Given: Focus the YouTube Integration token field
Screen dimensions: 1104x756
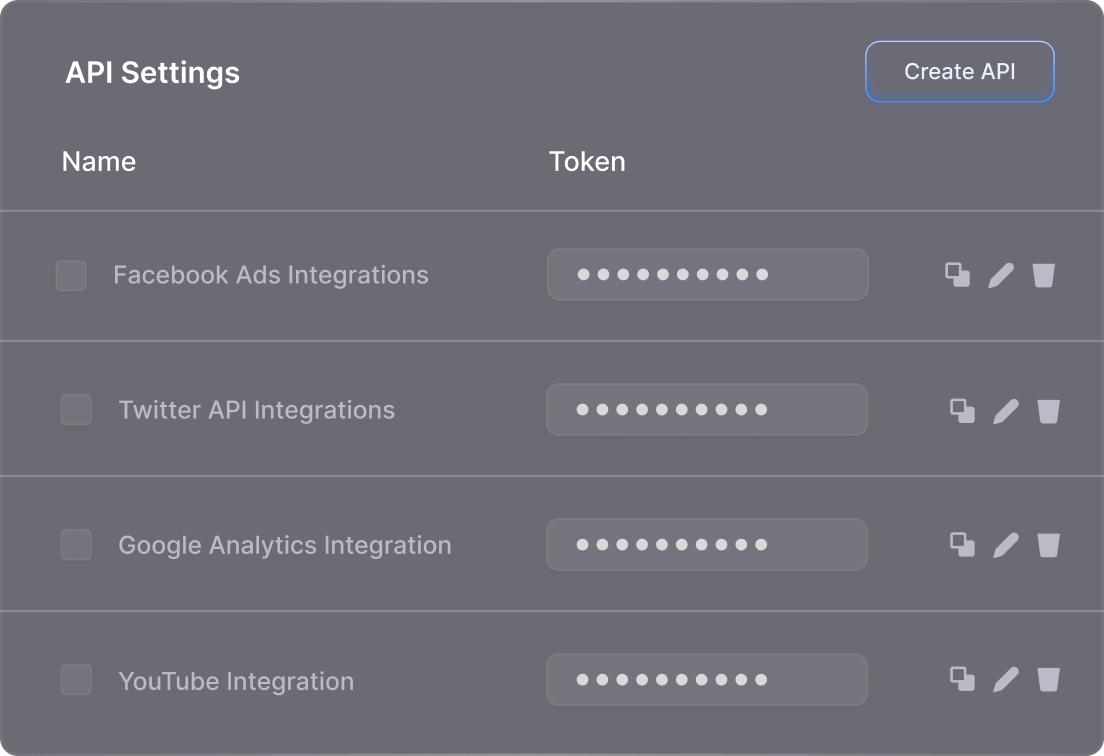Looking at the screenshot, I should [x=706, y=680].
